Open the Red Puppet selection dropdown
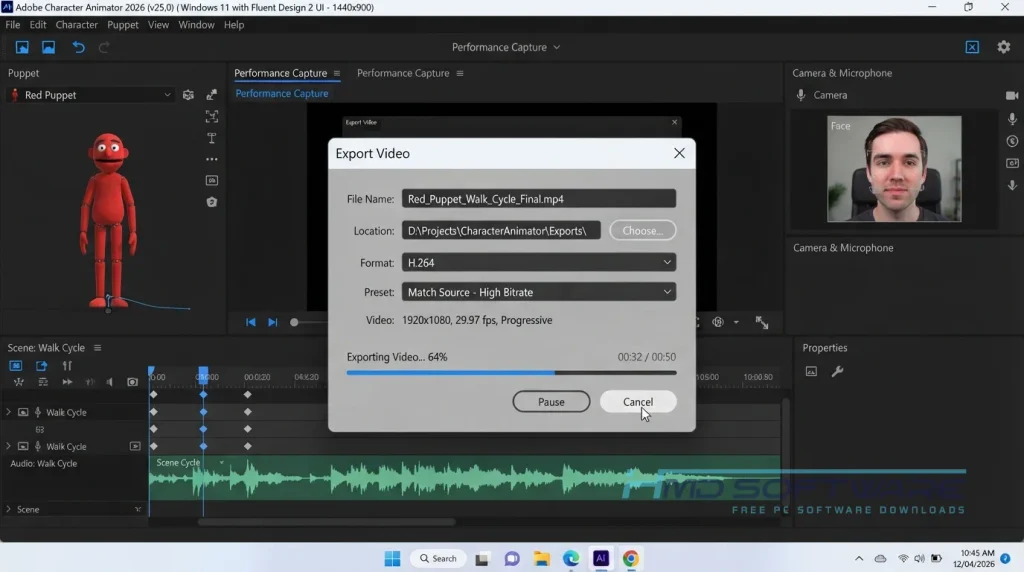This screenshot has height=572, width=1024. click(91, 95)
